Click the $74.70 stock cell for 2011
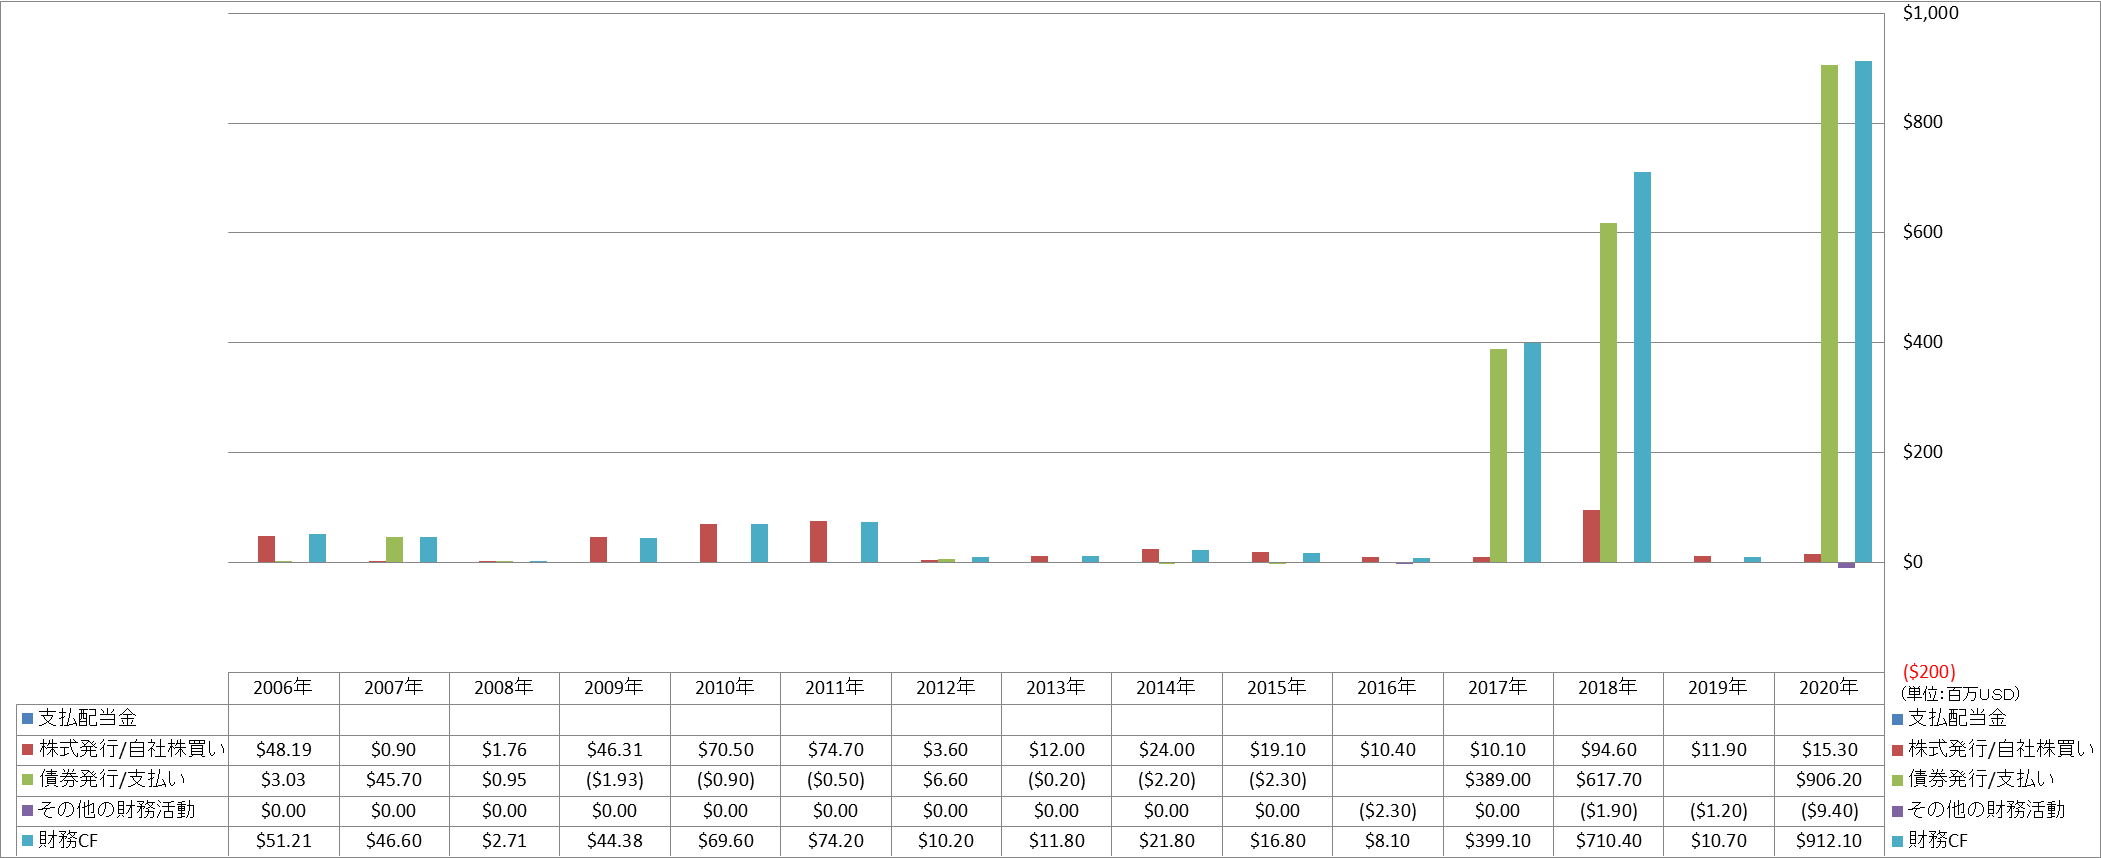 [x=836, y=750]
